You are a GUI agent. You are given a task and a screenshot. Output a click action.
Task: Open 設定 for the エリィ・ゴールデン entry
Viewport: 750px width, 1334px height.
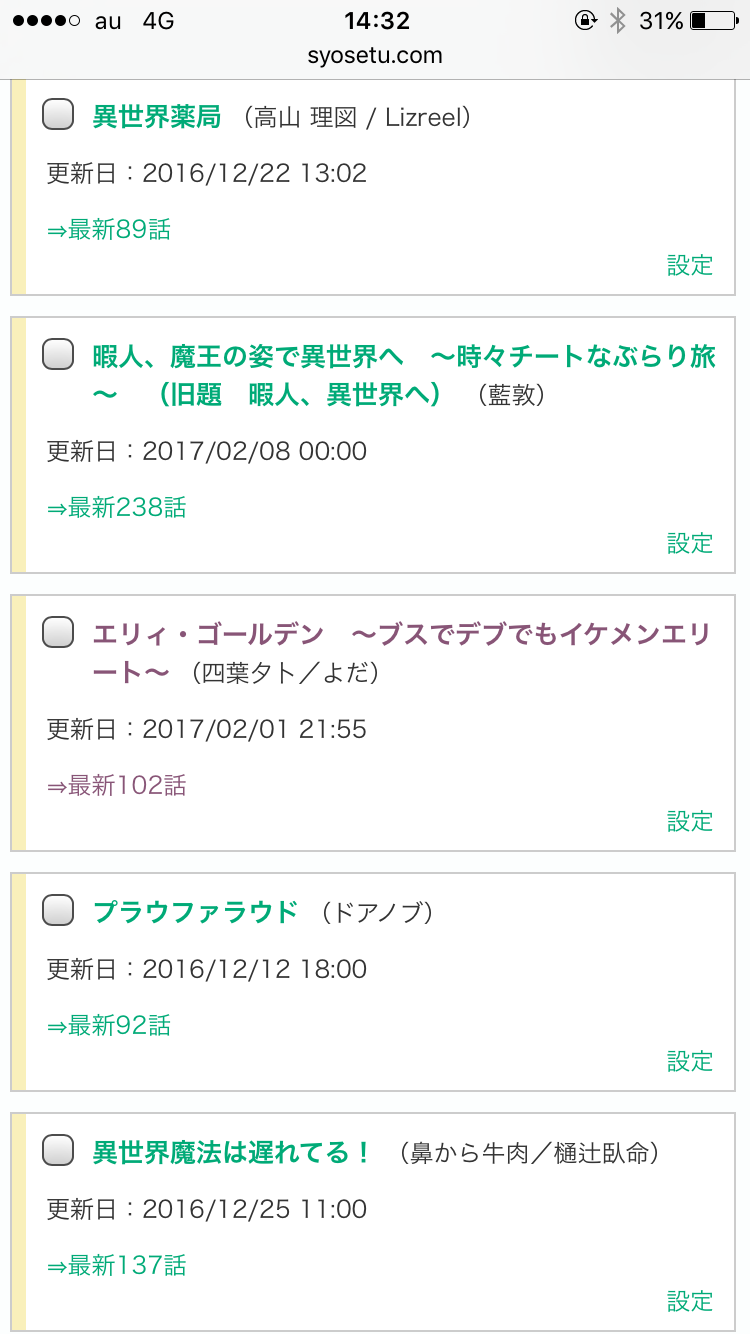690,821
